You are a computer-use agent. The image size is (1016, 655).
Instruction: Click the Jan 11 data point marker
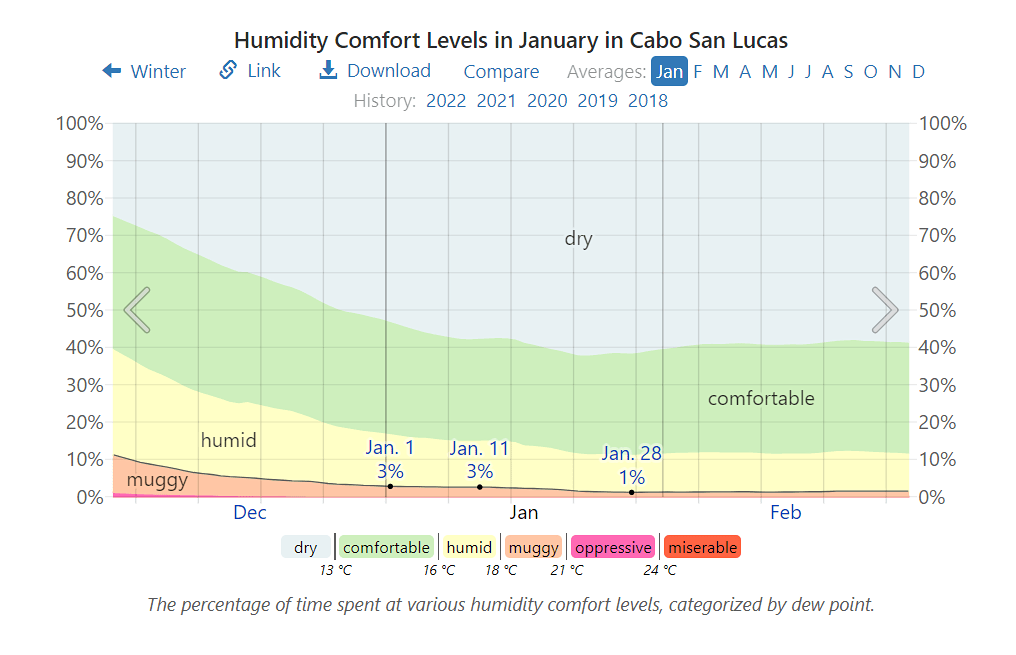478,486
